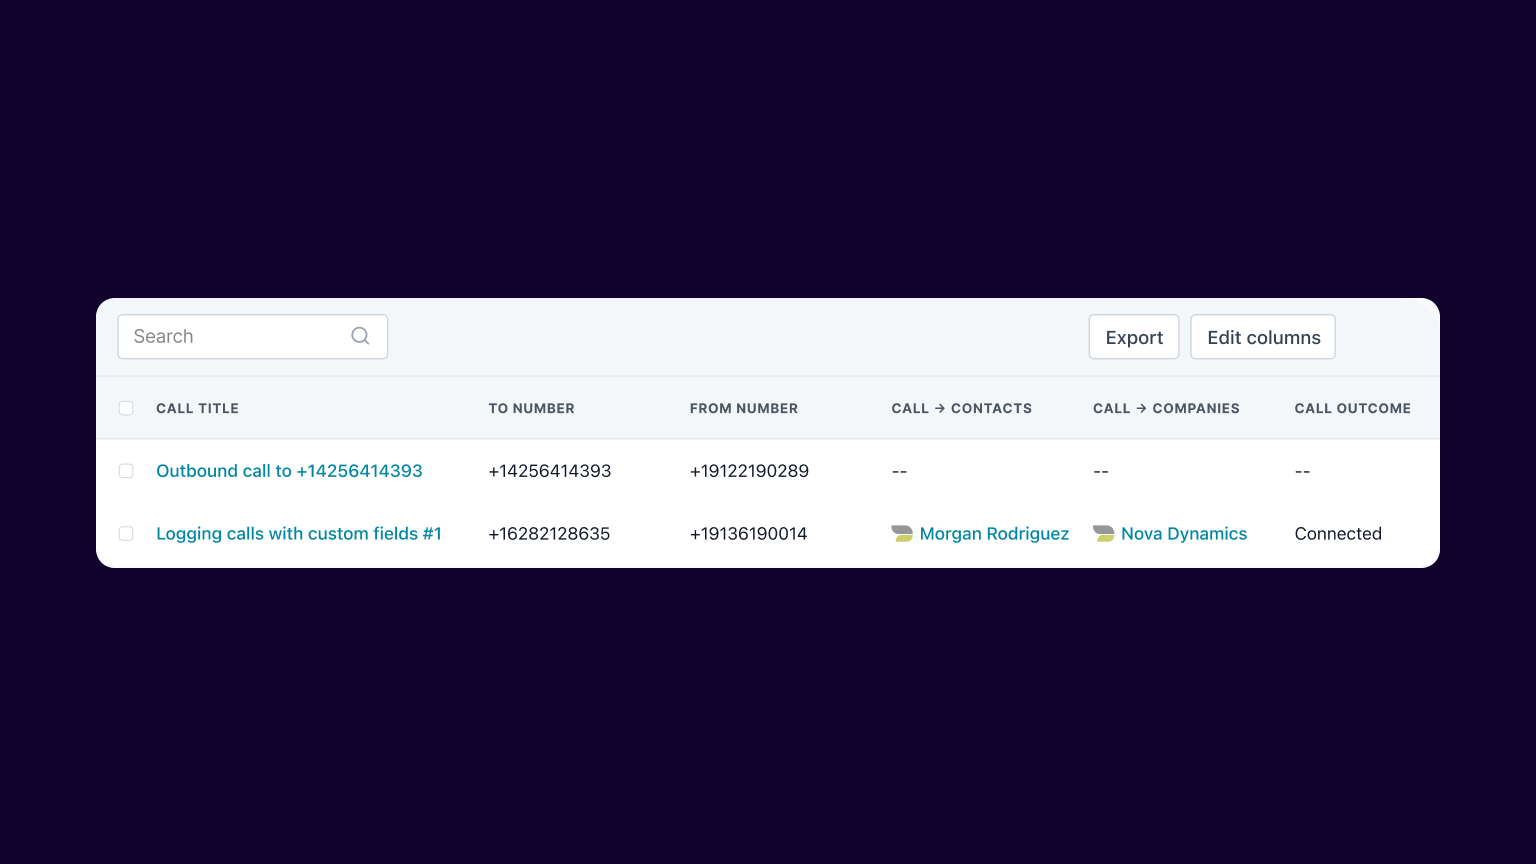
Task: Click the magnifying glass search icon
Action: pos(360,336)
